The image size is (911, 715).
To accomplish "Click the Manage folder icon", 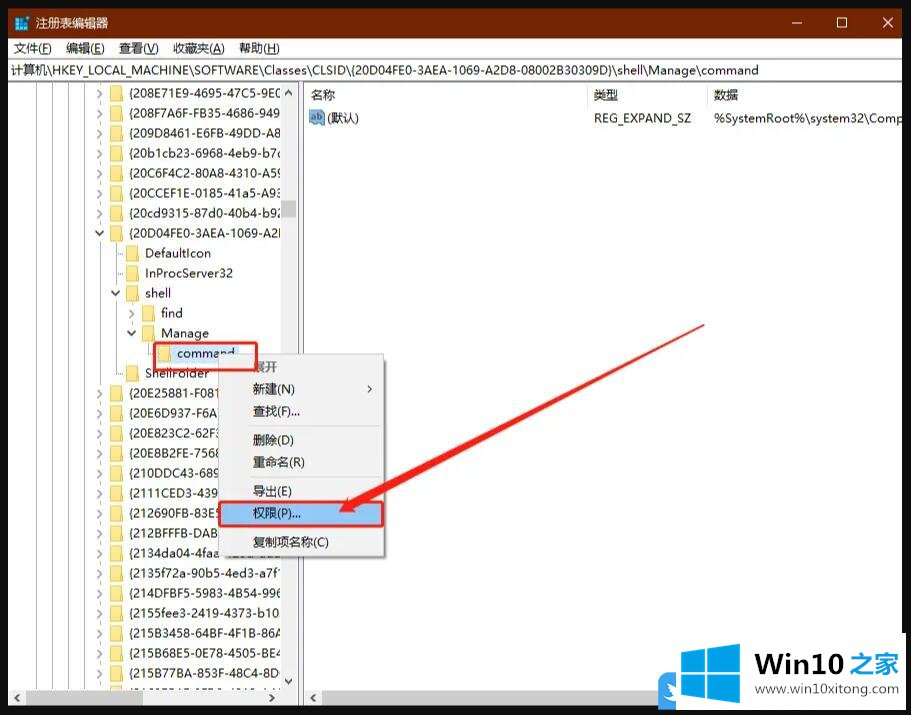I will point(149,333).
